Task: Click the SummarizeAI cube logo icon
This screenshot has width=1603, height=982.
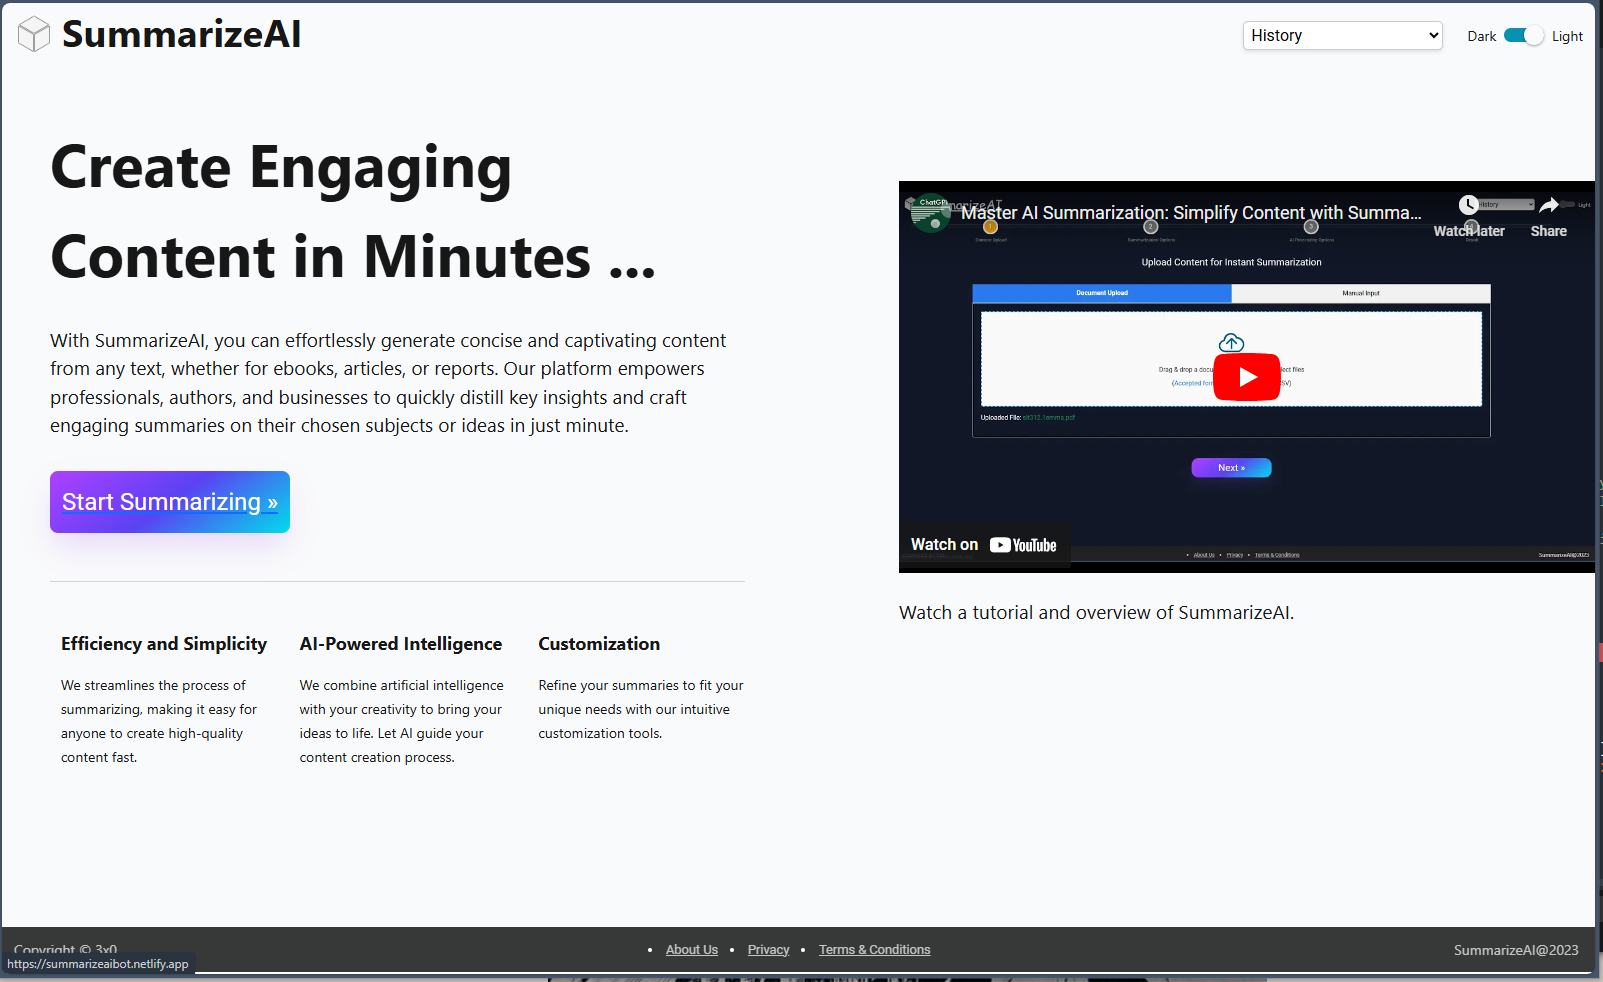Action: pyautogui.click(x=34, y=34)
